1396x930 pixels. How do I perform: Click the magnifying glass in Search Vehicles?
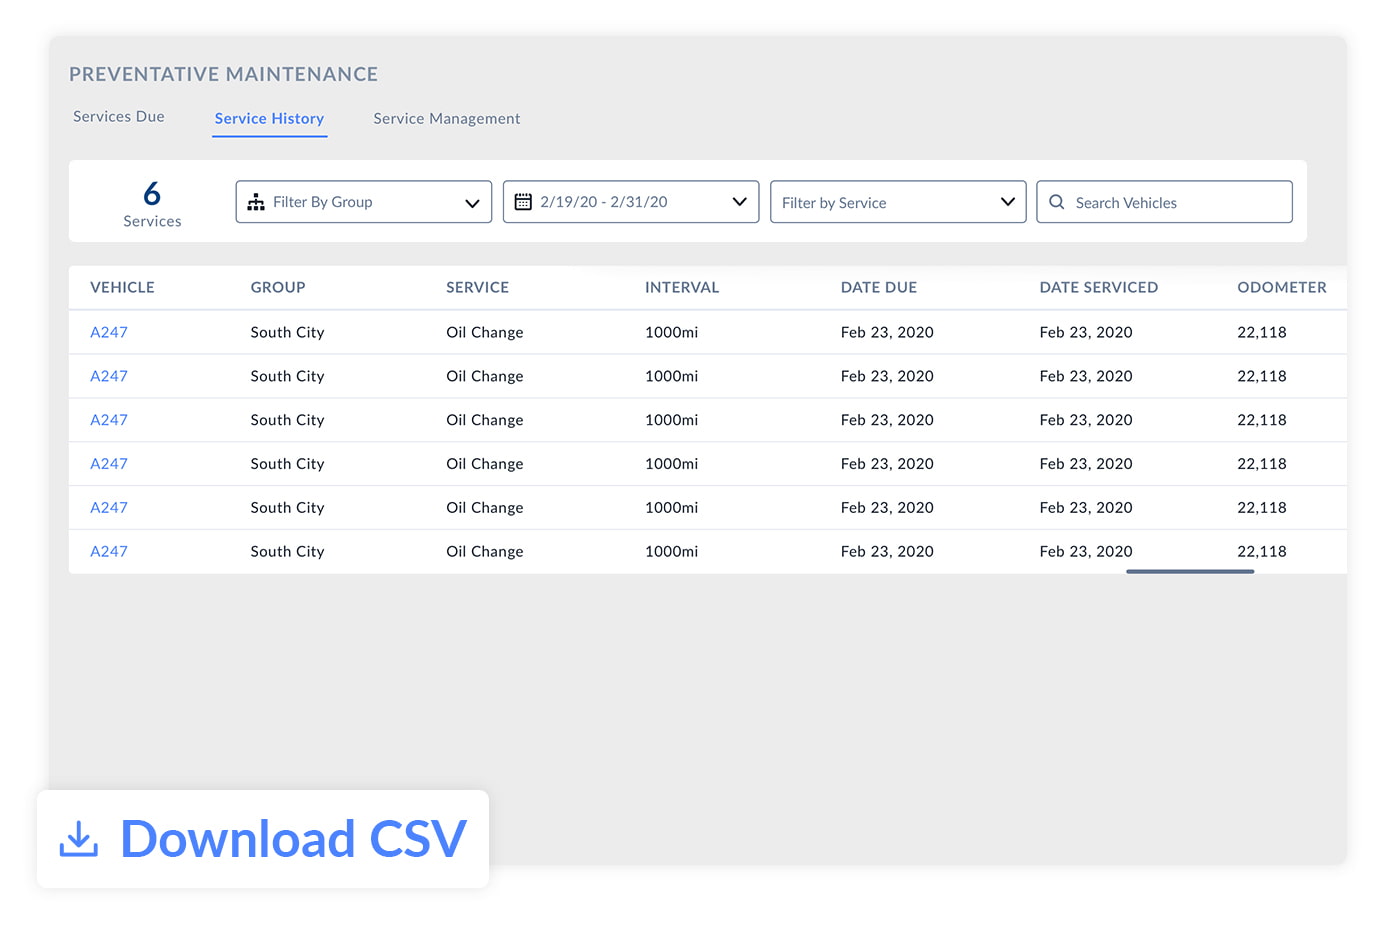(x=1057, y=201)
